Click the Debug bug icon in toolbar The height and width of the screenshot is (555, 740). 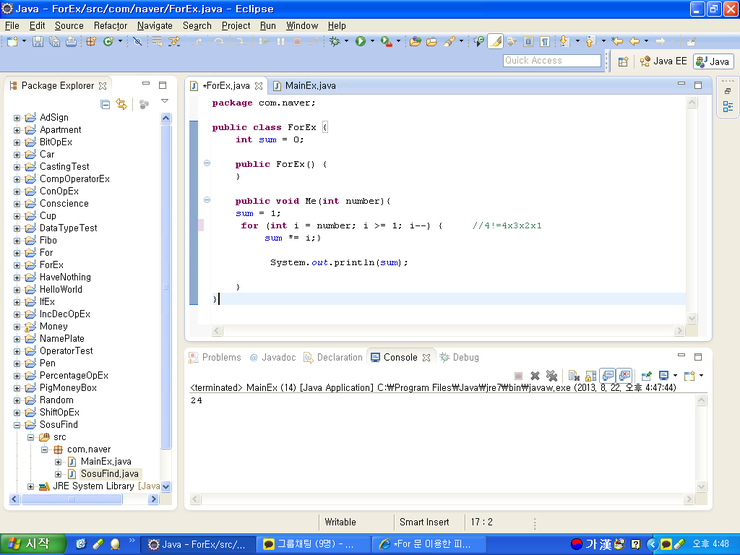tap(334, 42)
